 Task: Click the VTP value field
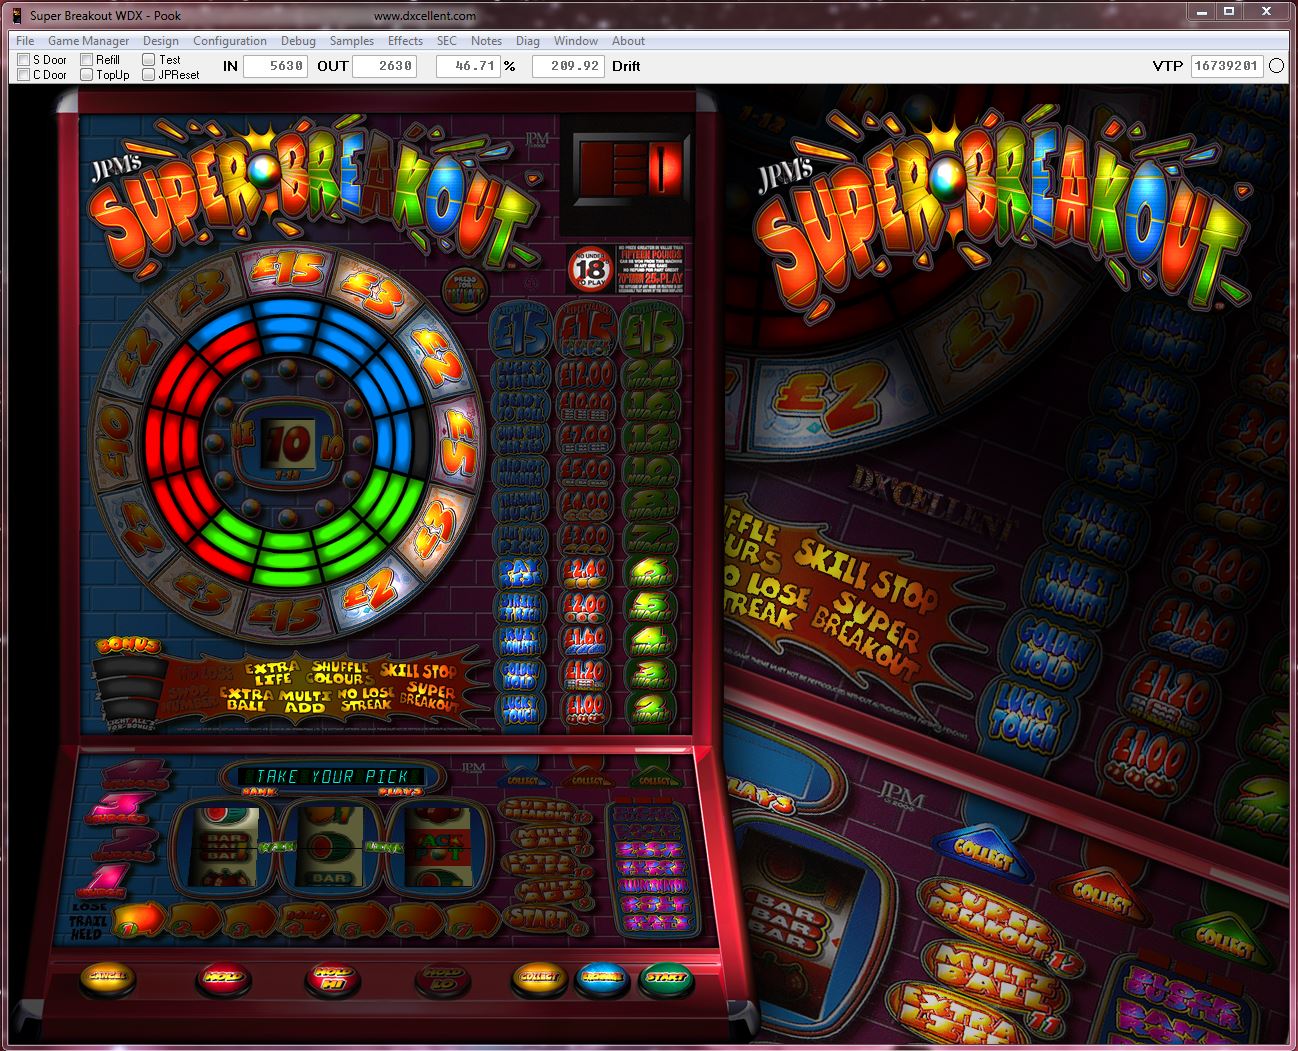click(x=1226, y=66)
